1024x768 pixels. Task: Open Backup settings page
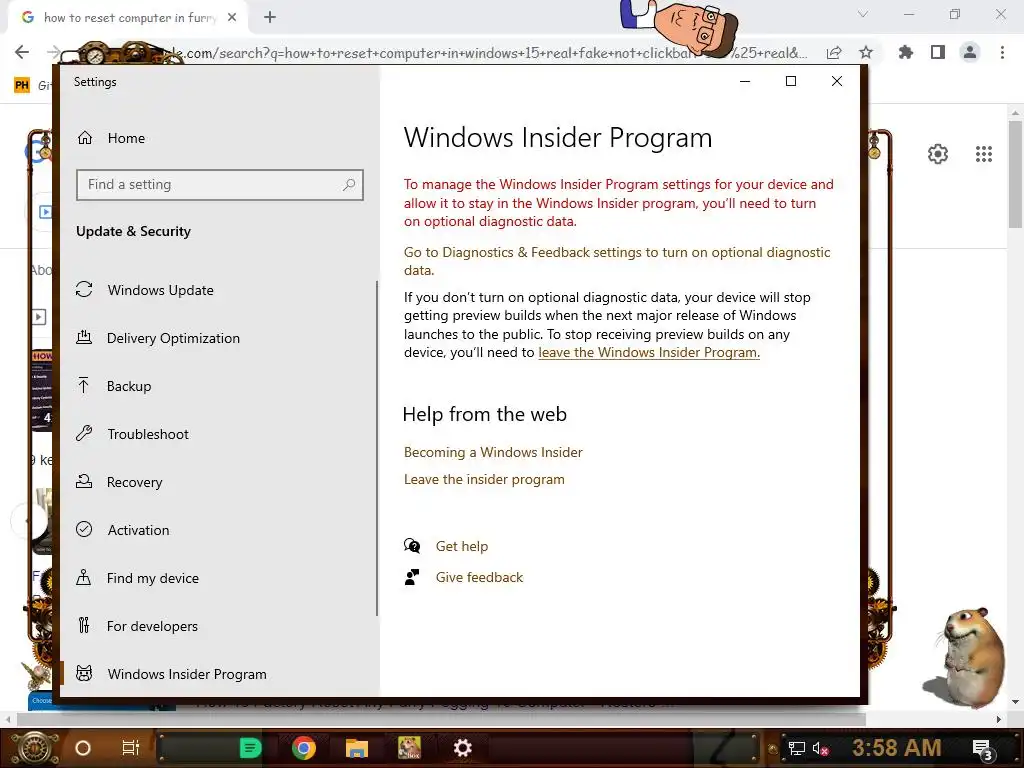tap(129, 386)
